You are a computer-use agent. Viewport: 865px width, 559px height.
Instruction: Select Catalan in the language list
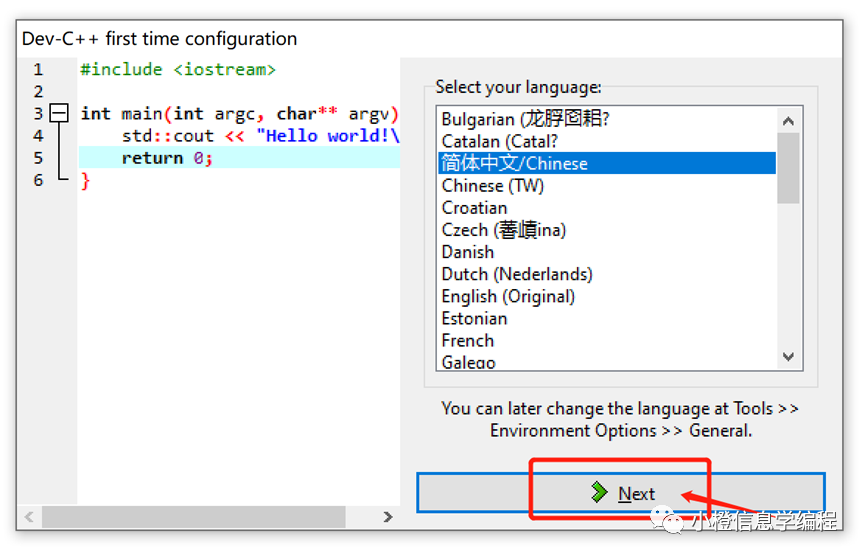click(607, 141)
